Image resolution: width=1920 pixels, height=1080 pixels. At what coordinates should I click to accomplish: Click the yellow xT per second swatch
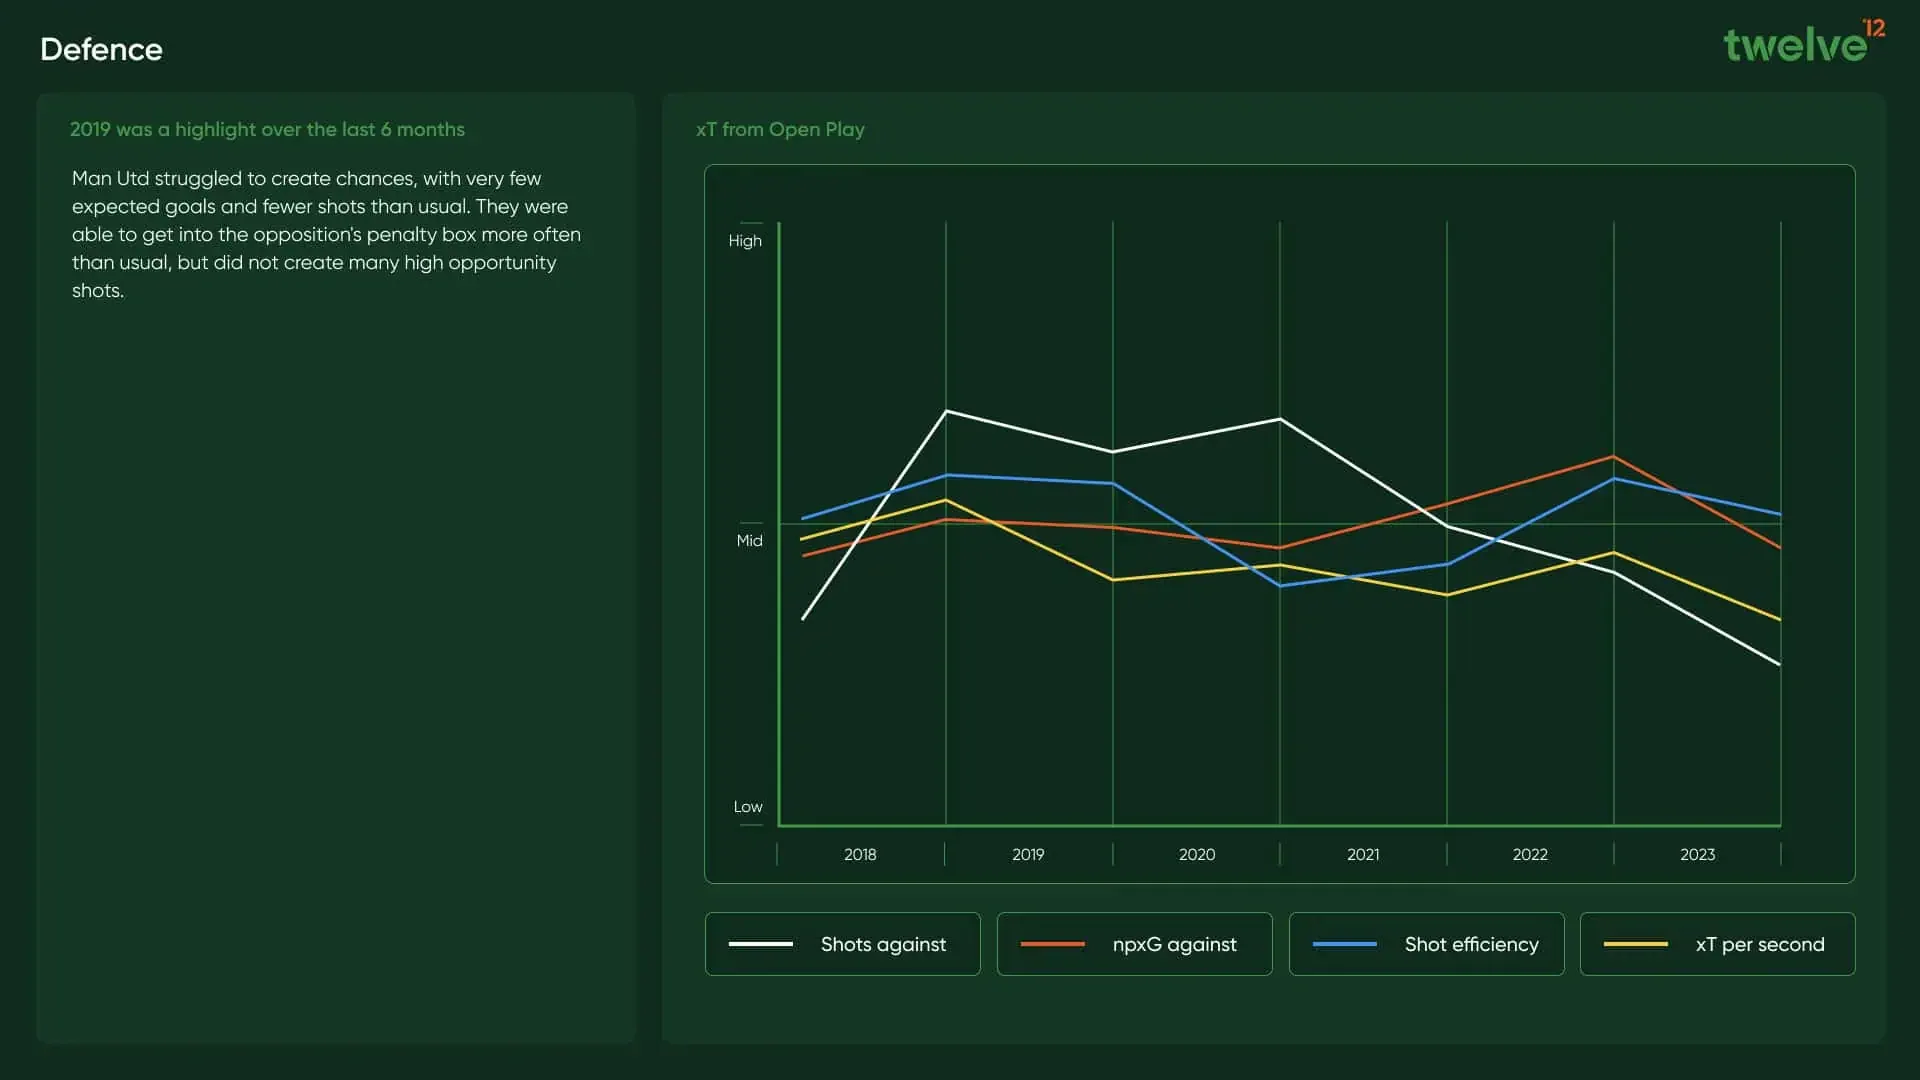pos(1635,944)
